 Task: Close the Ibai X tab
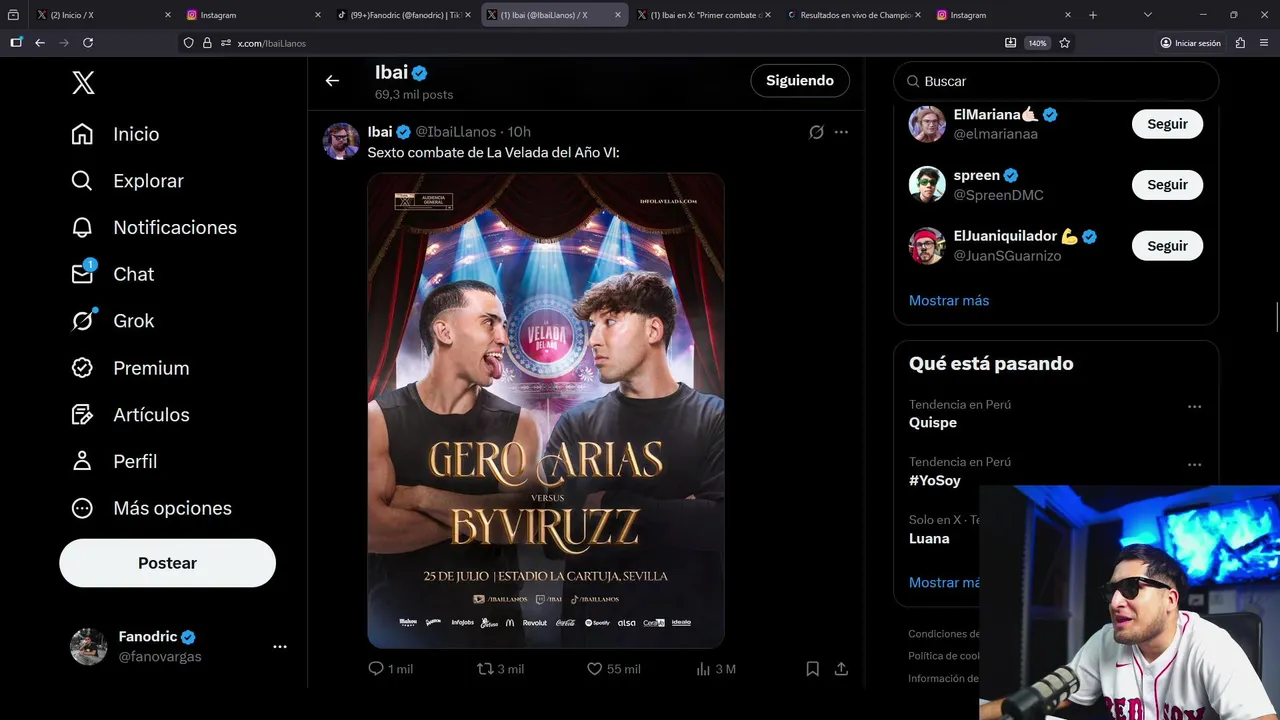[x=617, y=15]
